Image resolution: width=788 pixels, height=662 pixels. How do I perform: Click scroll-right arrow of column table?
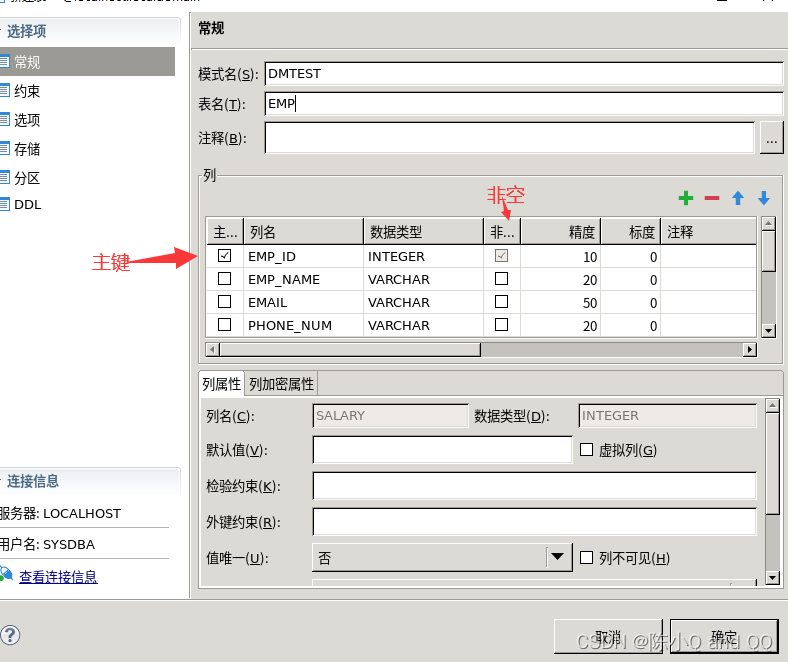[x=750, y=349]
